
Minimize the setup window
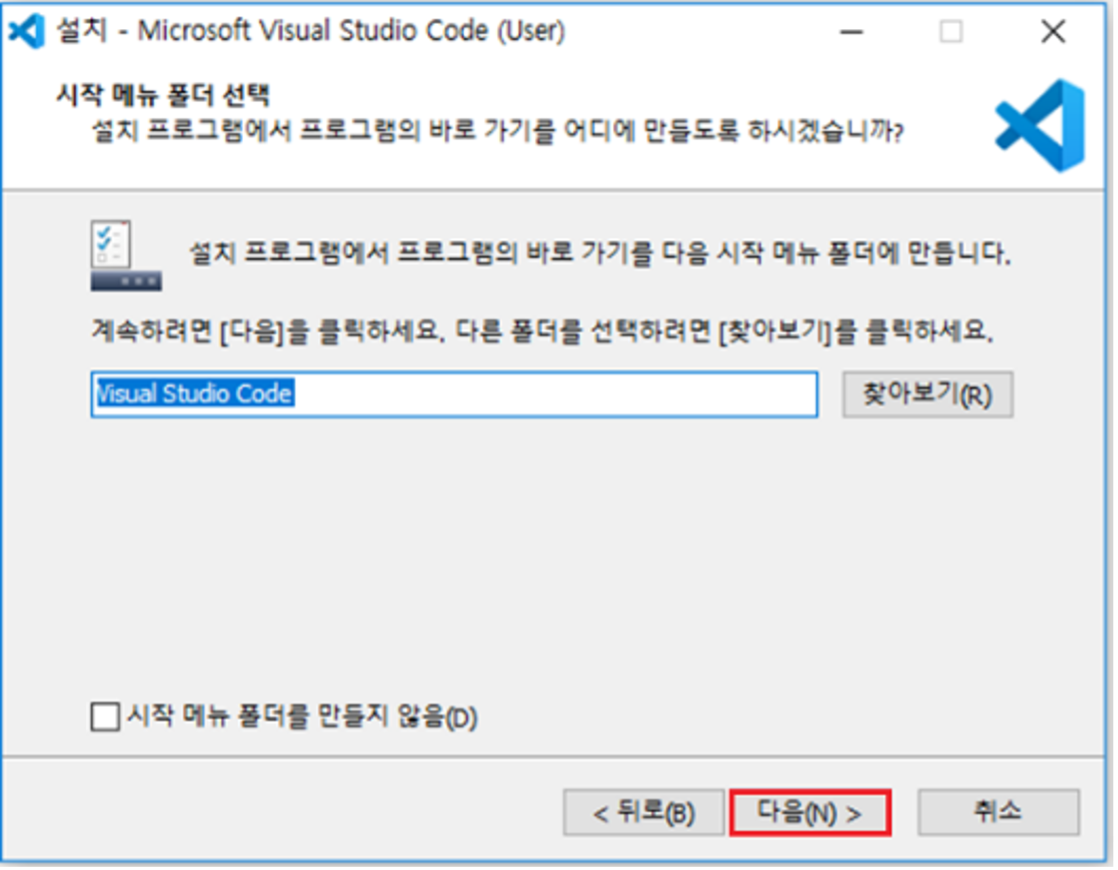pos(851,31)
